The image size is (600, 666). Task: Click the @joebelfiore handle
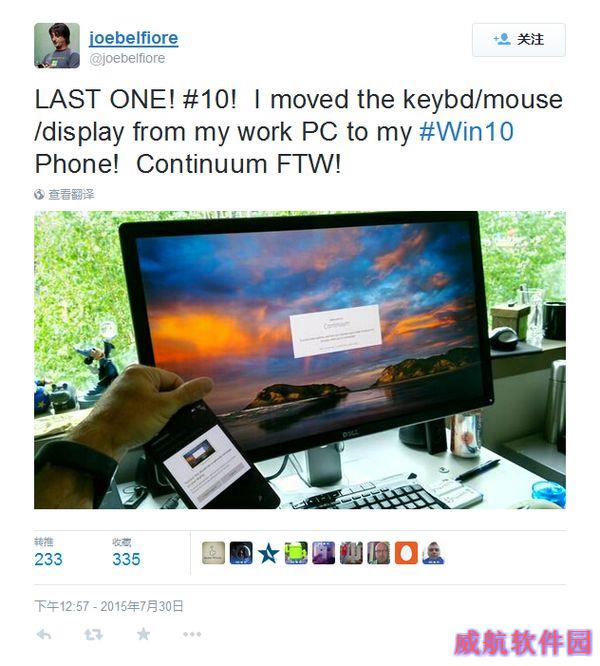127,58
